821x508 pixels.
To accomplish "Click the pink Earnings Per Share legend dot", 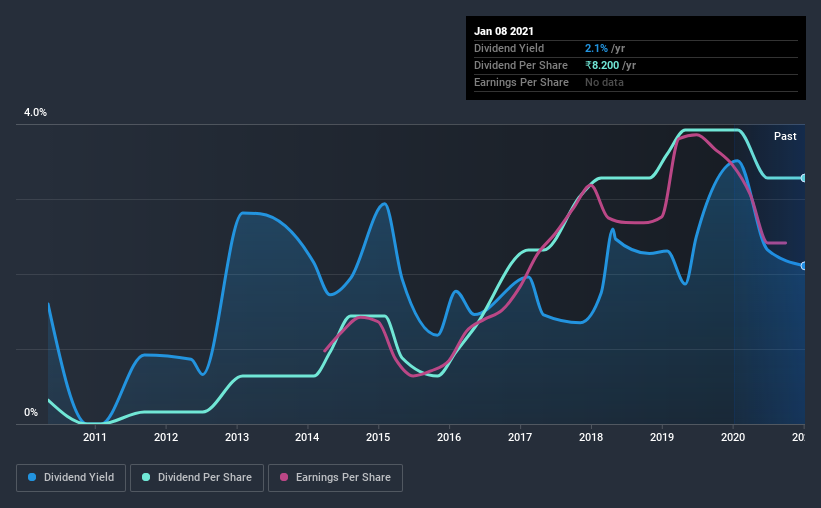I will (x=284, y=477).
